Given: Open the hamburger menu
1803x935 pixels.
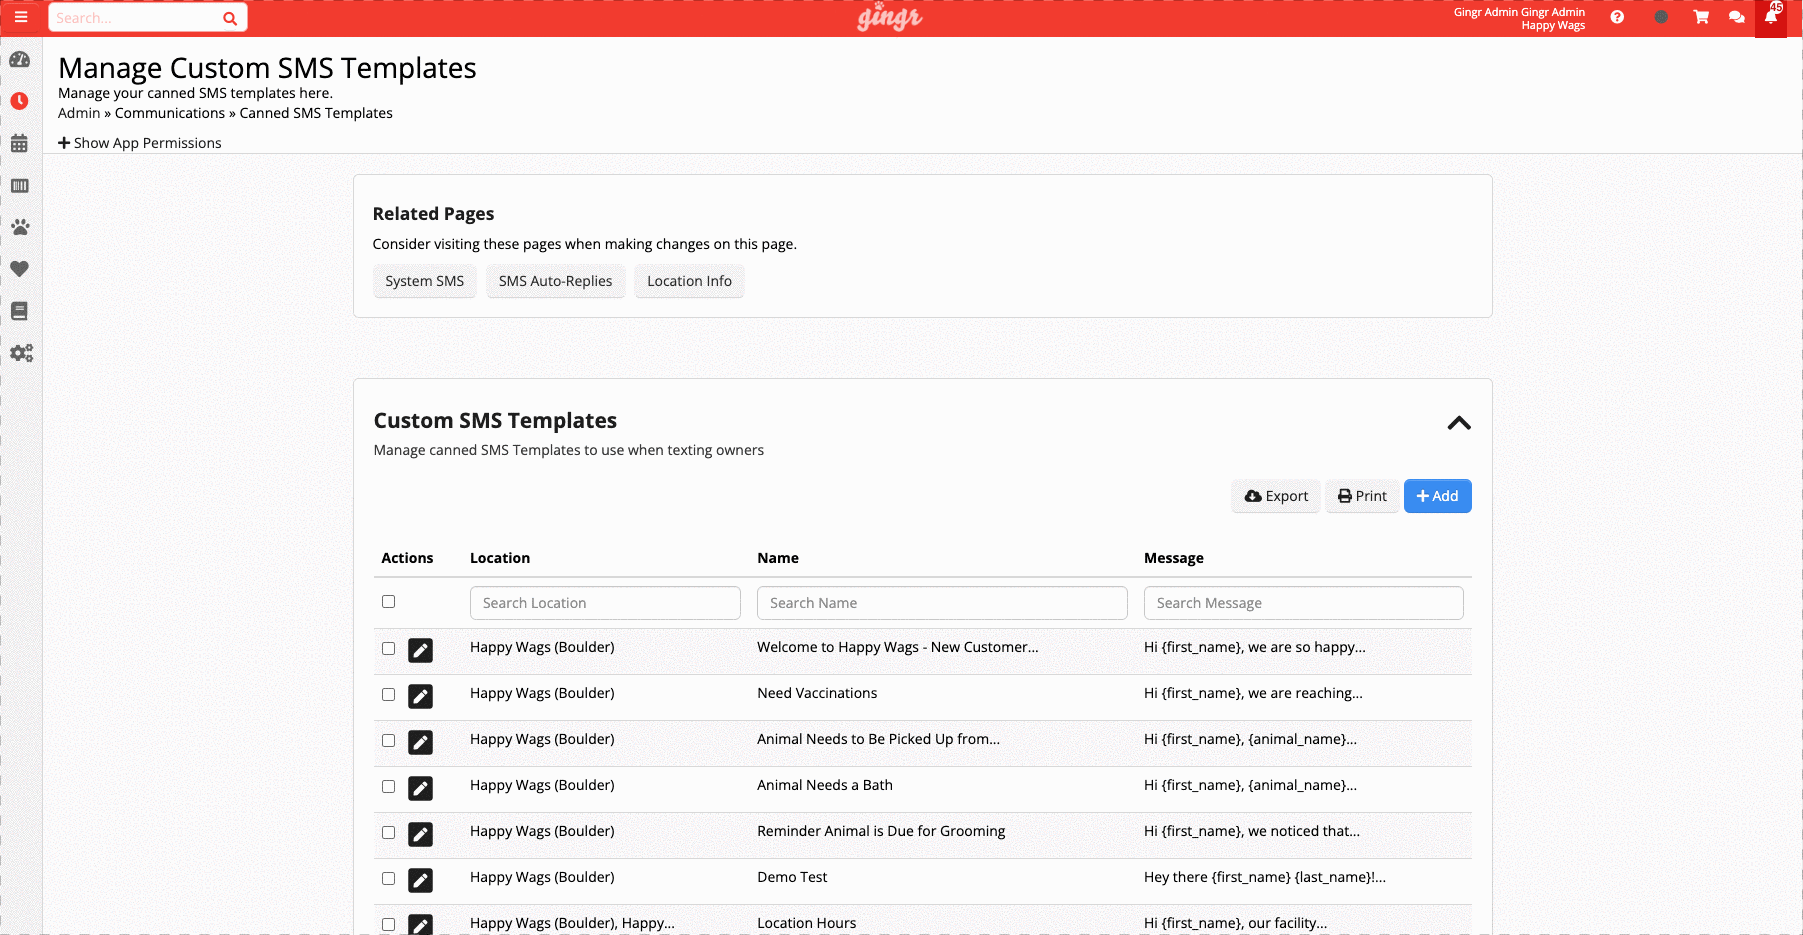Looking at the screenshot, I should 21,17.
